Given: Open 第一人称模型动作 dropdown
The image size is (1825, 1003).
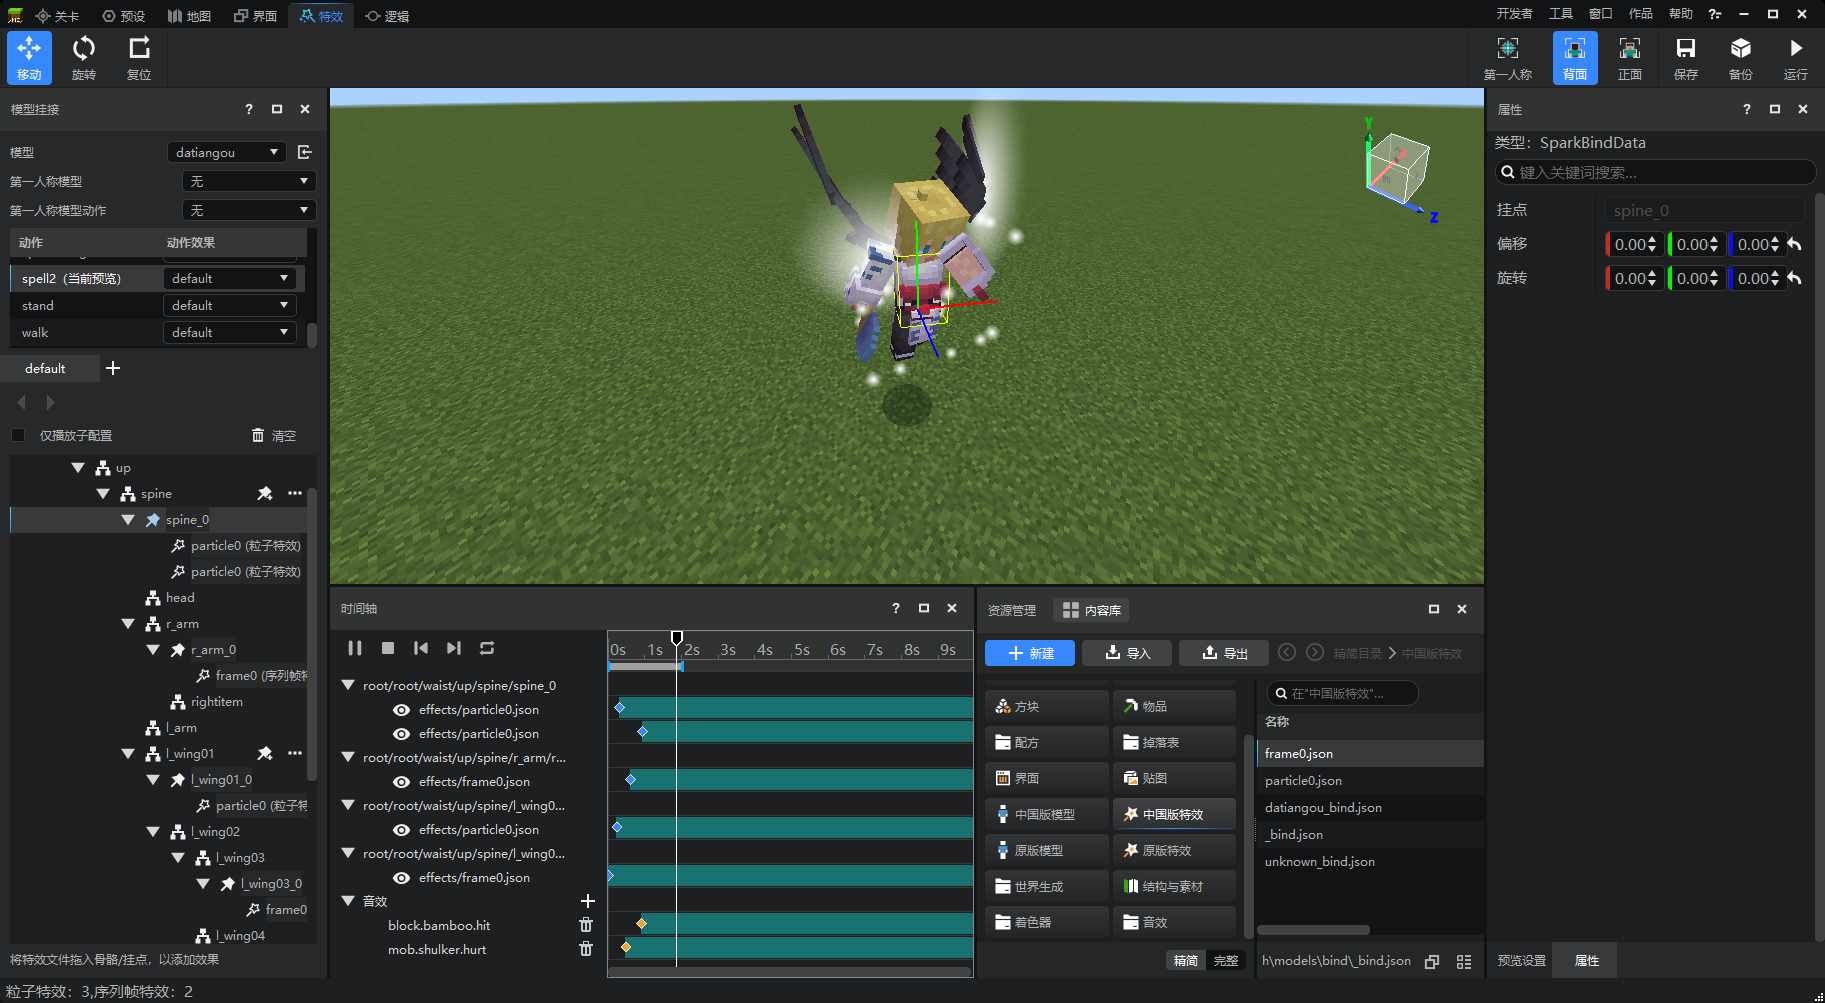Looking at the screenshot, I should (249, 210).
